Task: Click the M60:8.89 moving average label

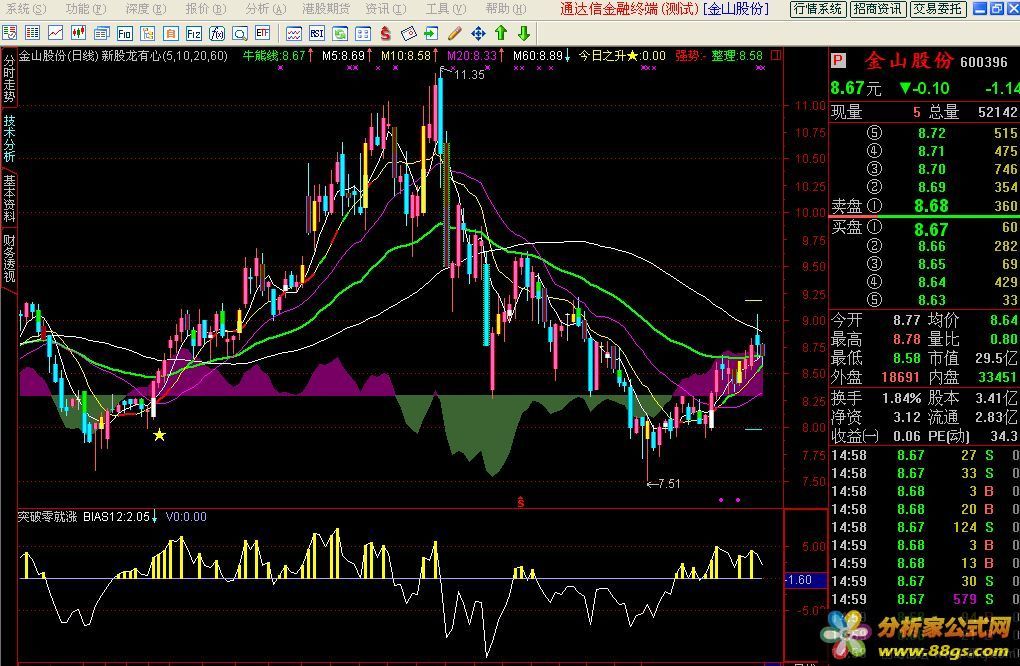Action: click(x=537, y=56)
